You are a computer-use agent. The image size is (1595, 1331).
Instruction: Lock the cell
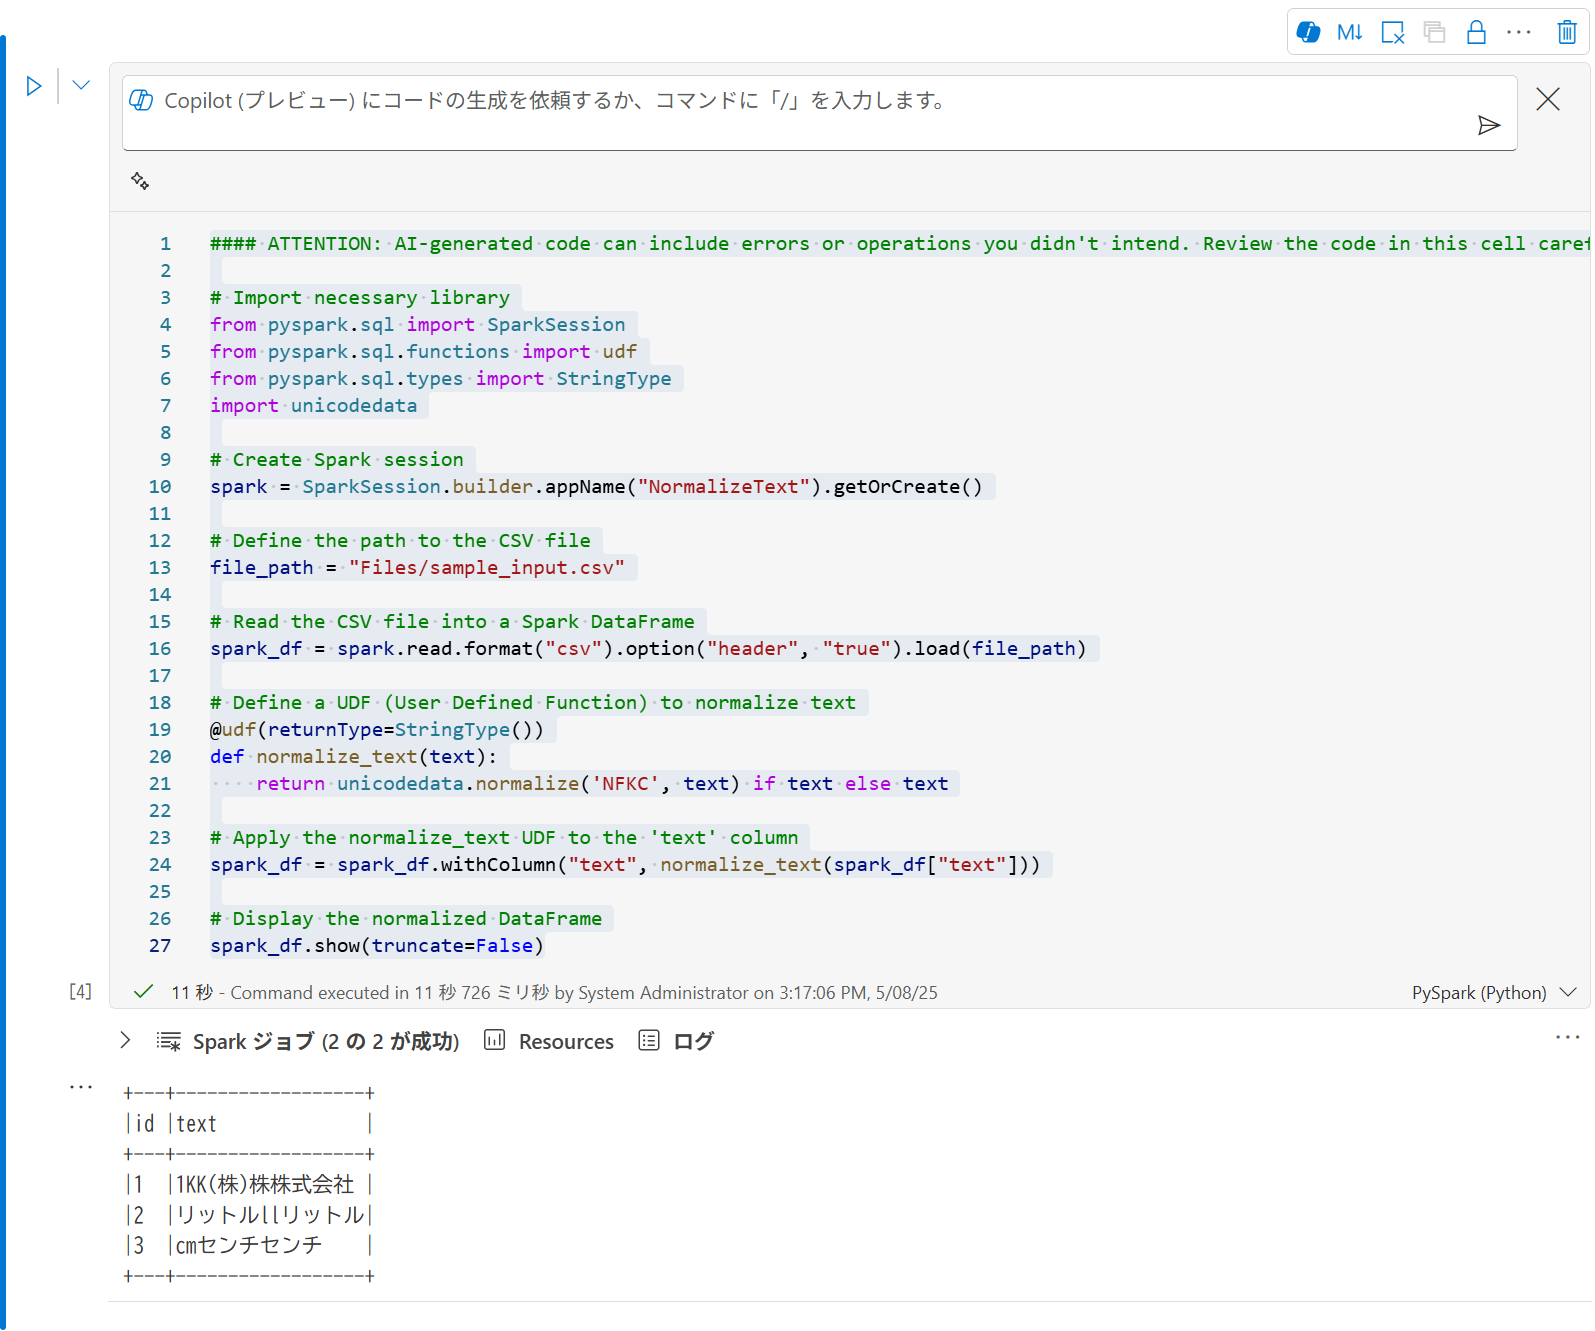tap(1476, 32)
